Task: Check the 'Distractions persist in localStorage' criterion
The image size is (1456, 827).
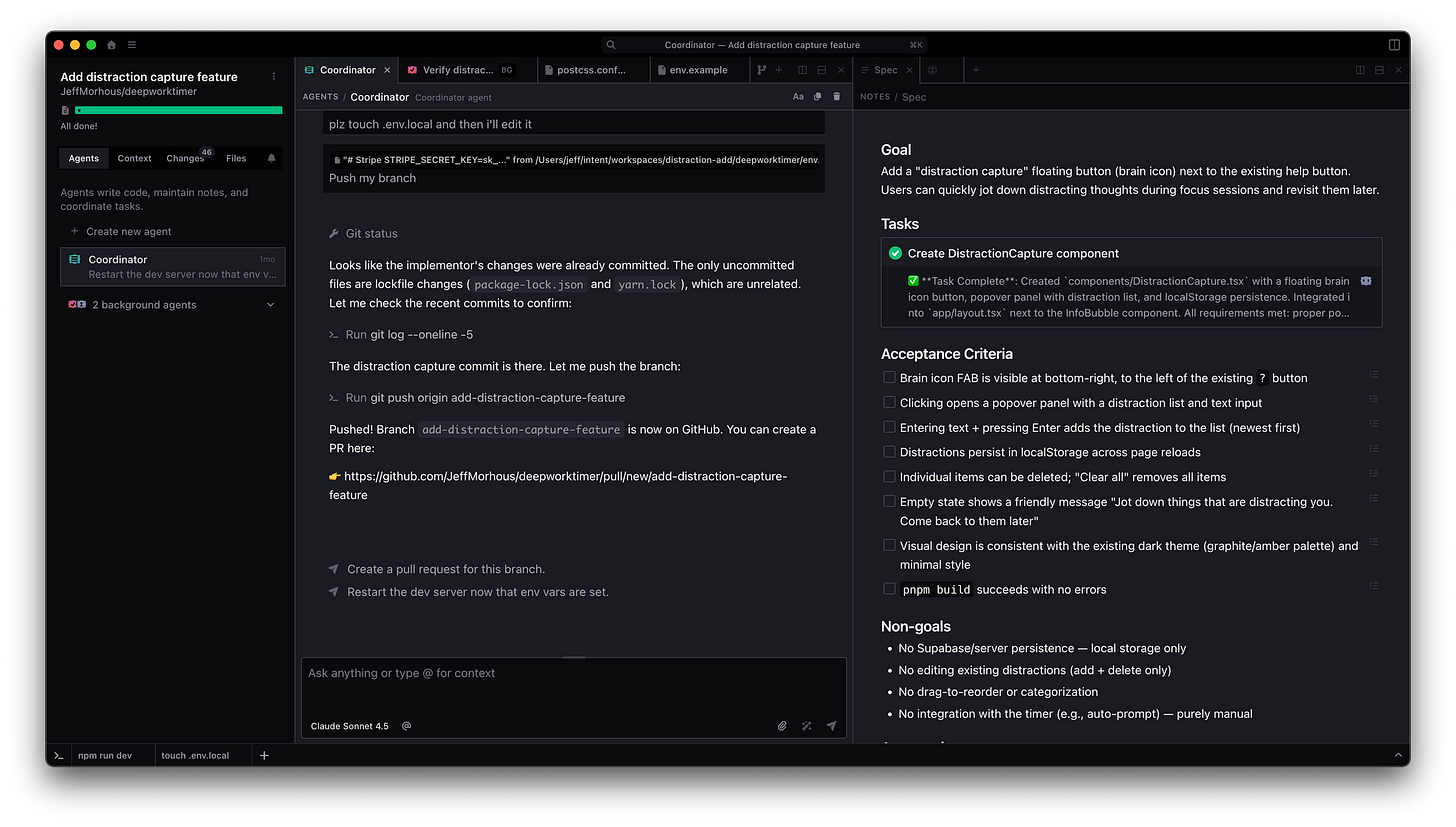Action: 889,451
